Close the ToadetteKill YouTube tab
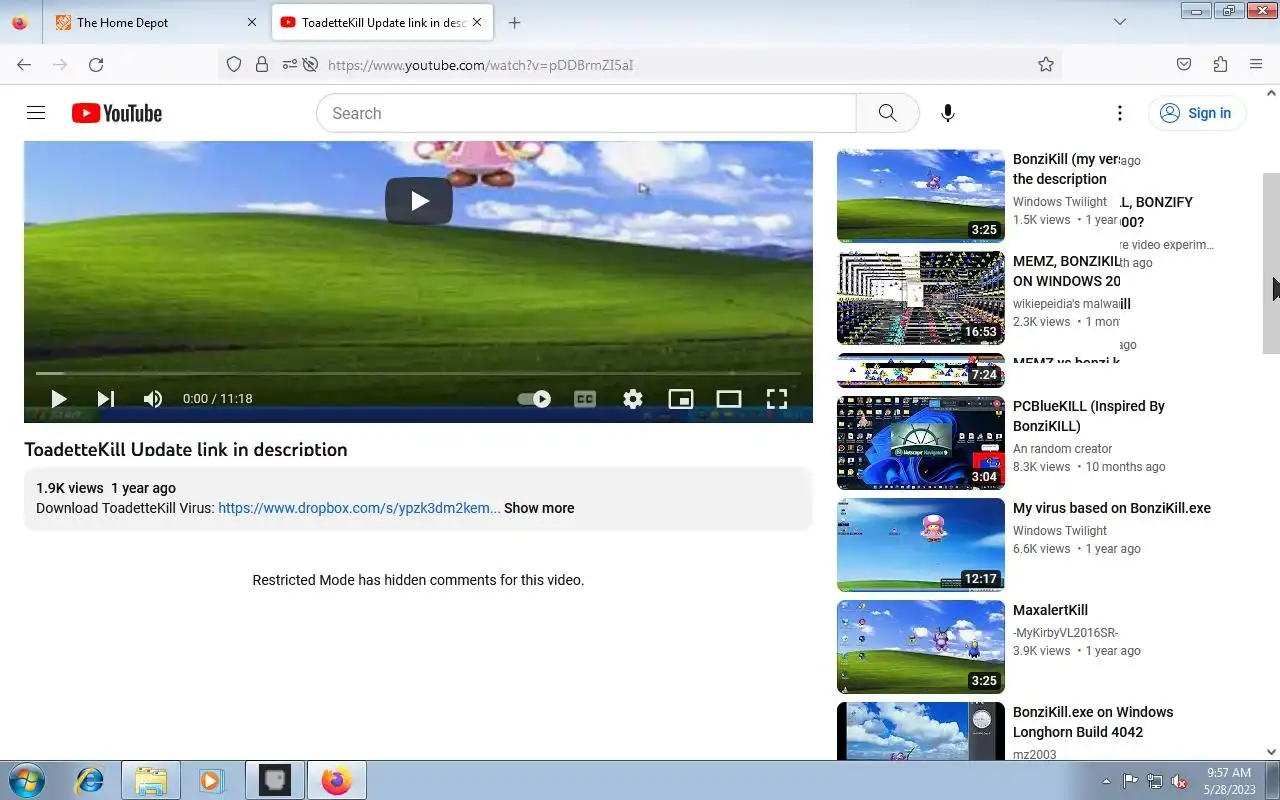 pyautogui.click(x=477, y=22)
